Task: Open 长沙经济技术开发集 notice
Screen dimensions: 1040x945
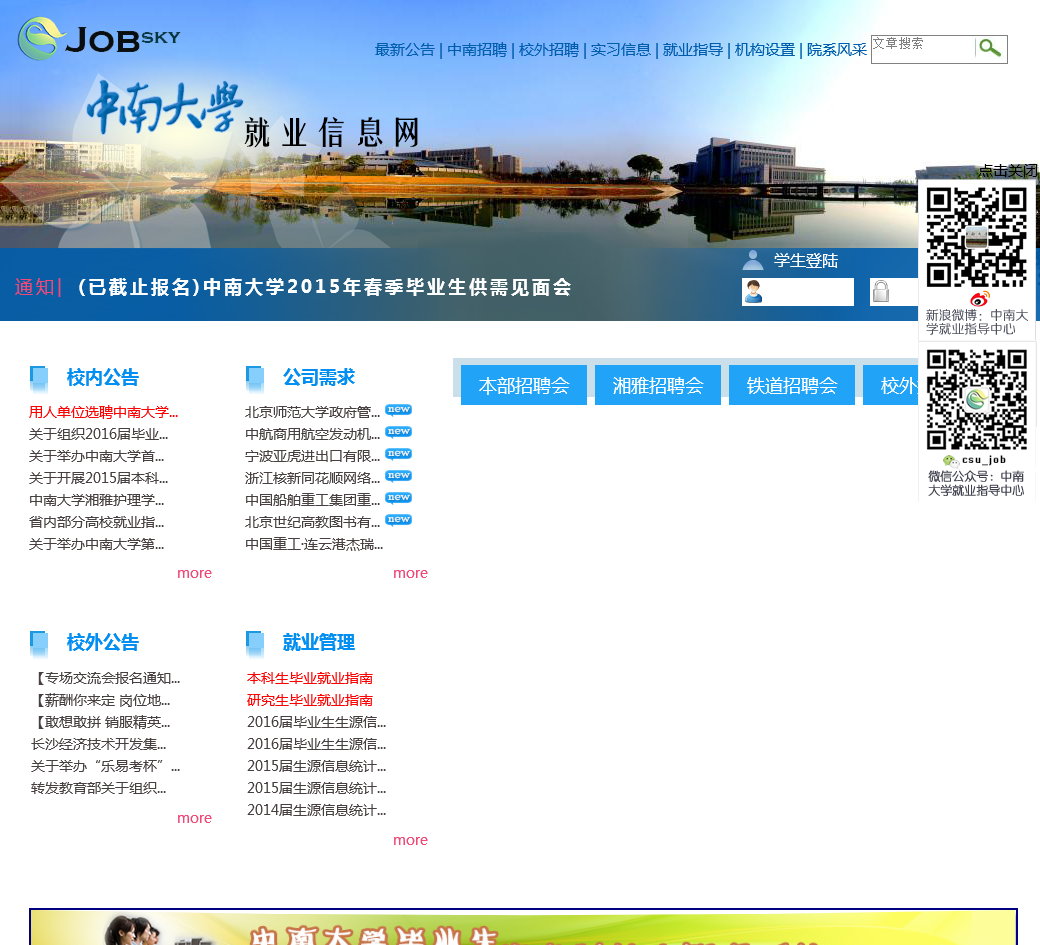Action: coord(98,743)
